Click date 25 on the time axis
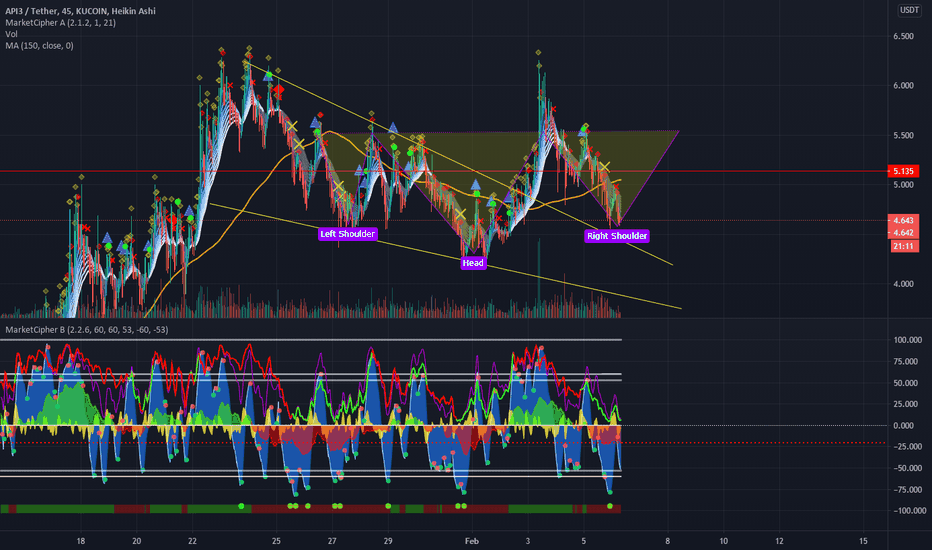Screen dimensions: 932x550 click(276, 541)
